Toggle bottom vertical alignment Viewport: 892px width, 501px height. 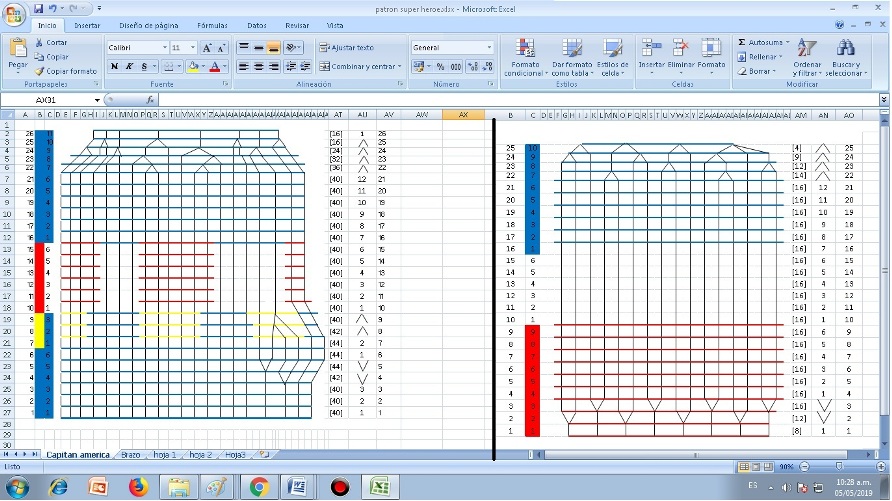click(273, 48)
